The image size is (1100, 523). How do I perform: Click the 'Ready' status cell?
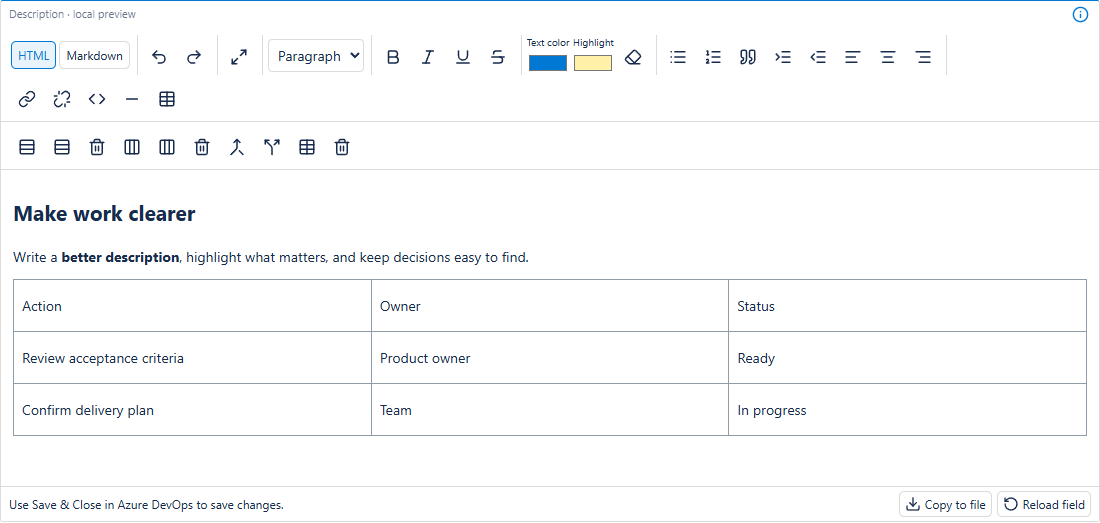pos(907,358)
